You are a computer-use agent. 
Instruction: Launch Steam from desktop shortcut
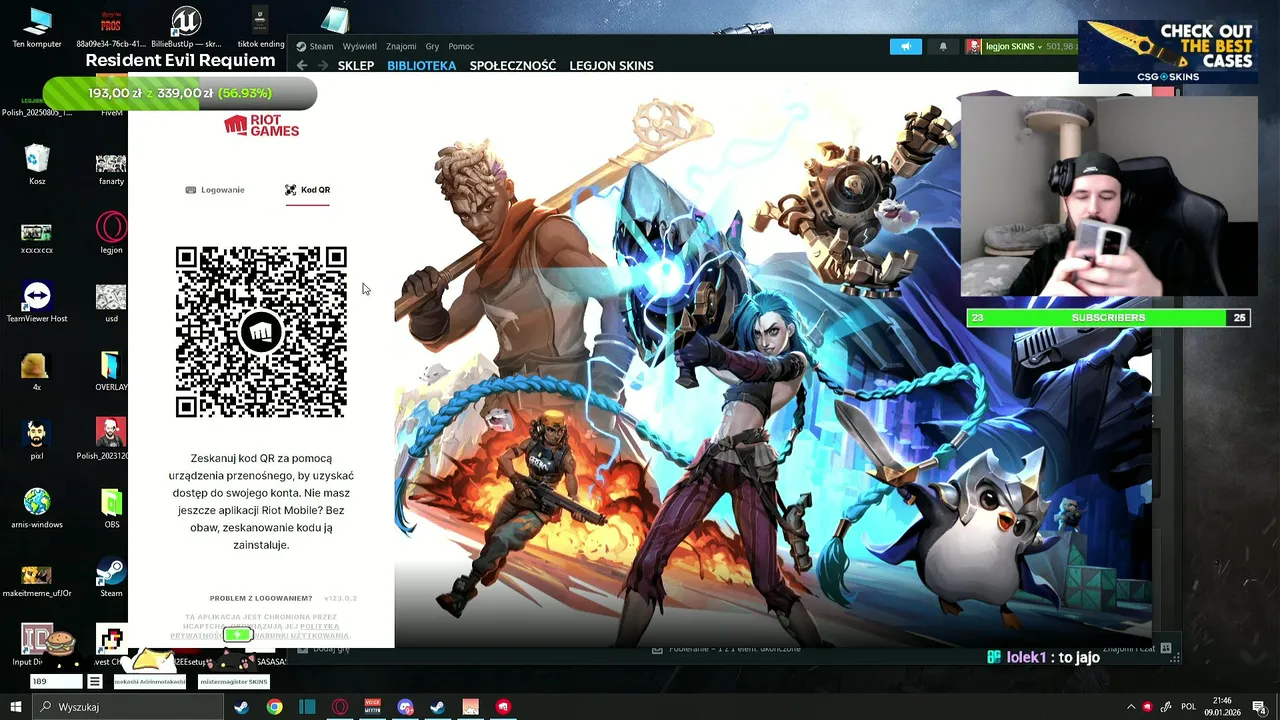(111, 576)
